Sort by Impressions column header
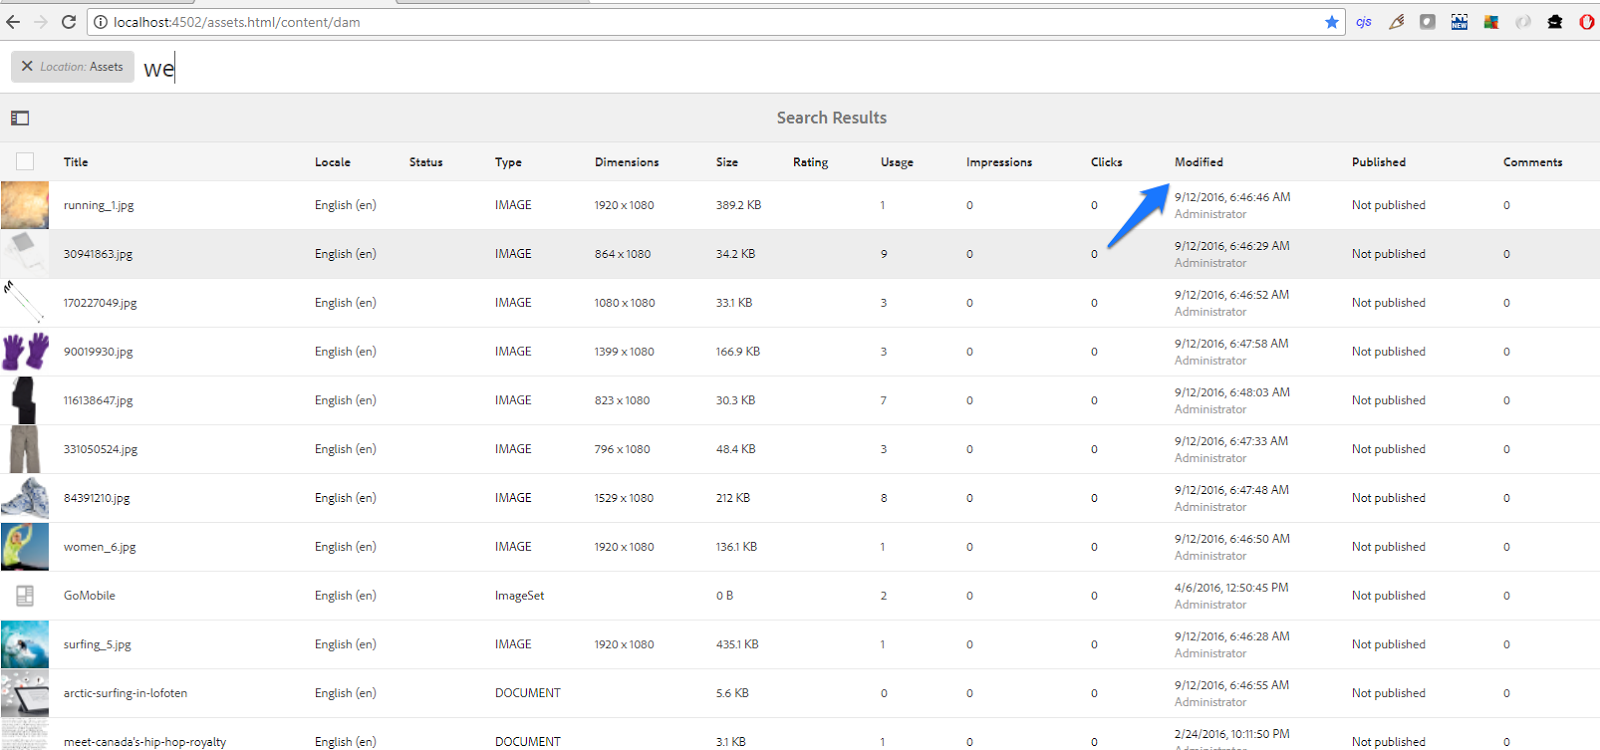The image size is (1600, 750). tap(999, 162)
